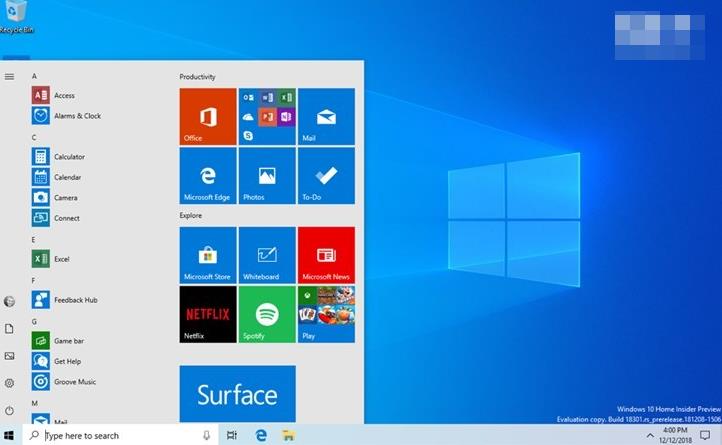
Task: Launch Groove Music from the app list
Action: pos(64,381)
